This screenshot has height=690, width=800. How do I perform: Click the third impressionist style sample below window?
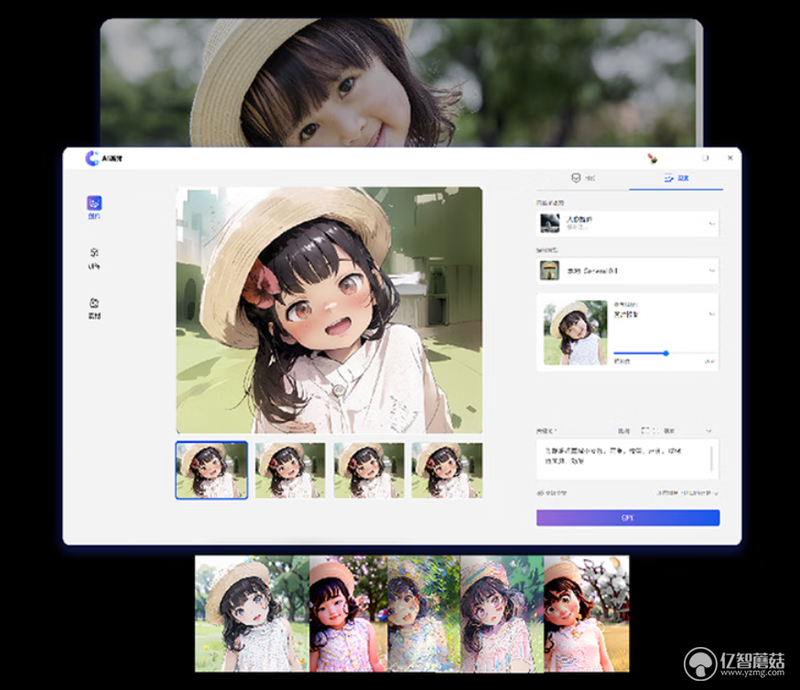pyautogui.click(x=424, y=614)
